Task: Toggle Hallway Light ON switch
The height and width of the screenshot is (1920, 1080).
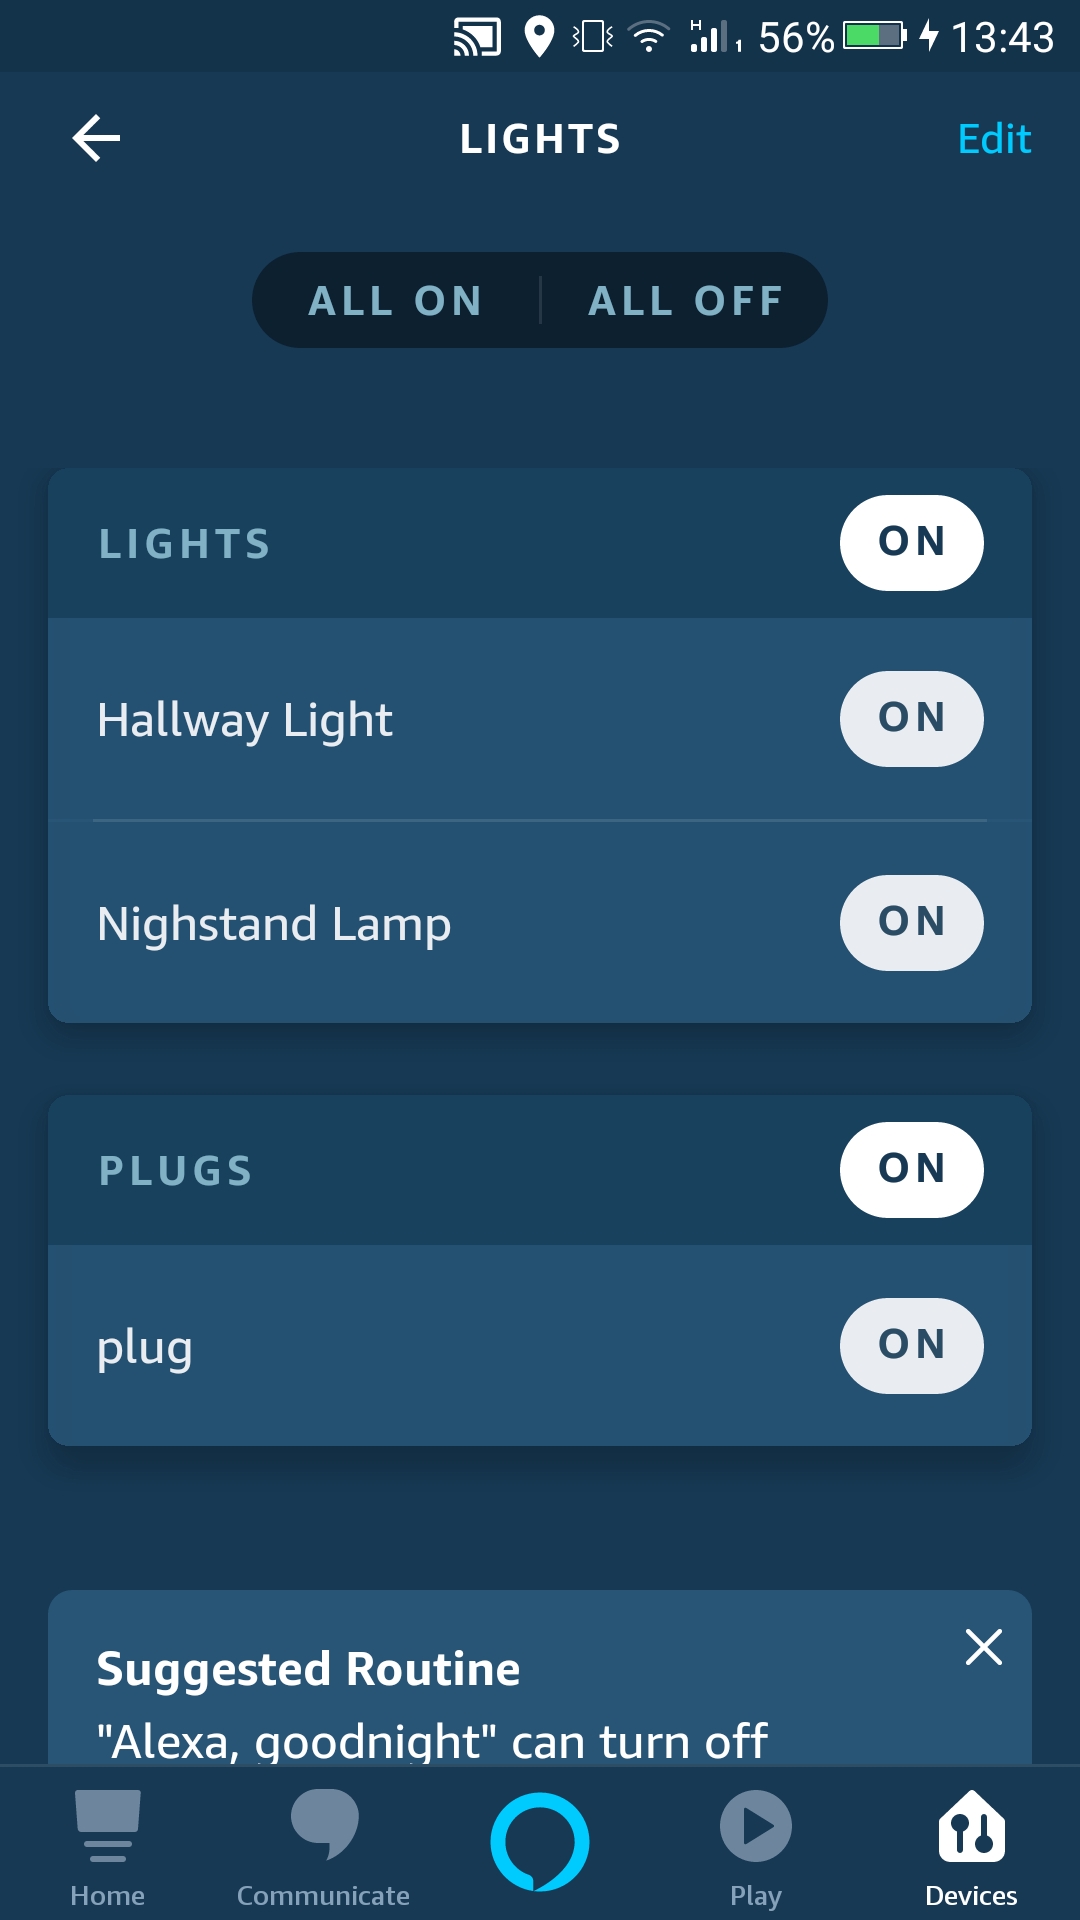Action: (x=912, y=719)
